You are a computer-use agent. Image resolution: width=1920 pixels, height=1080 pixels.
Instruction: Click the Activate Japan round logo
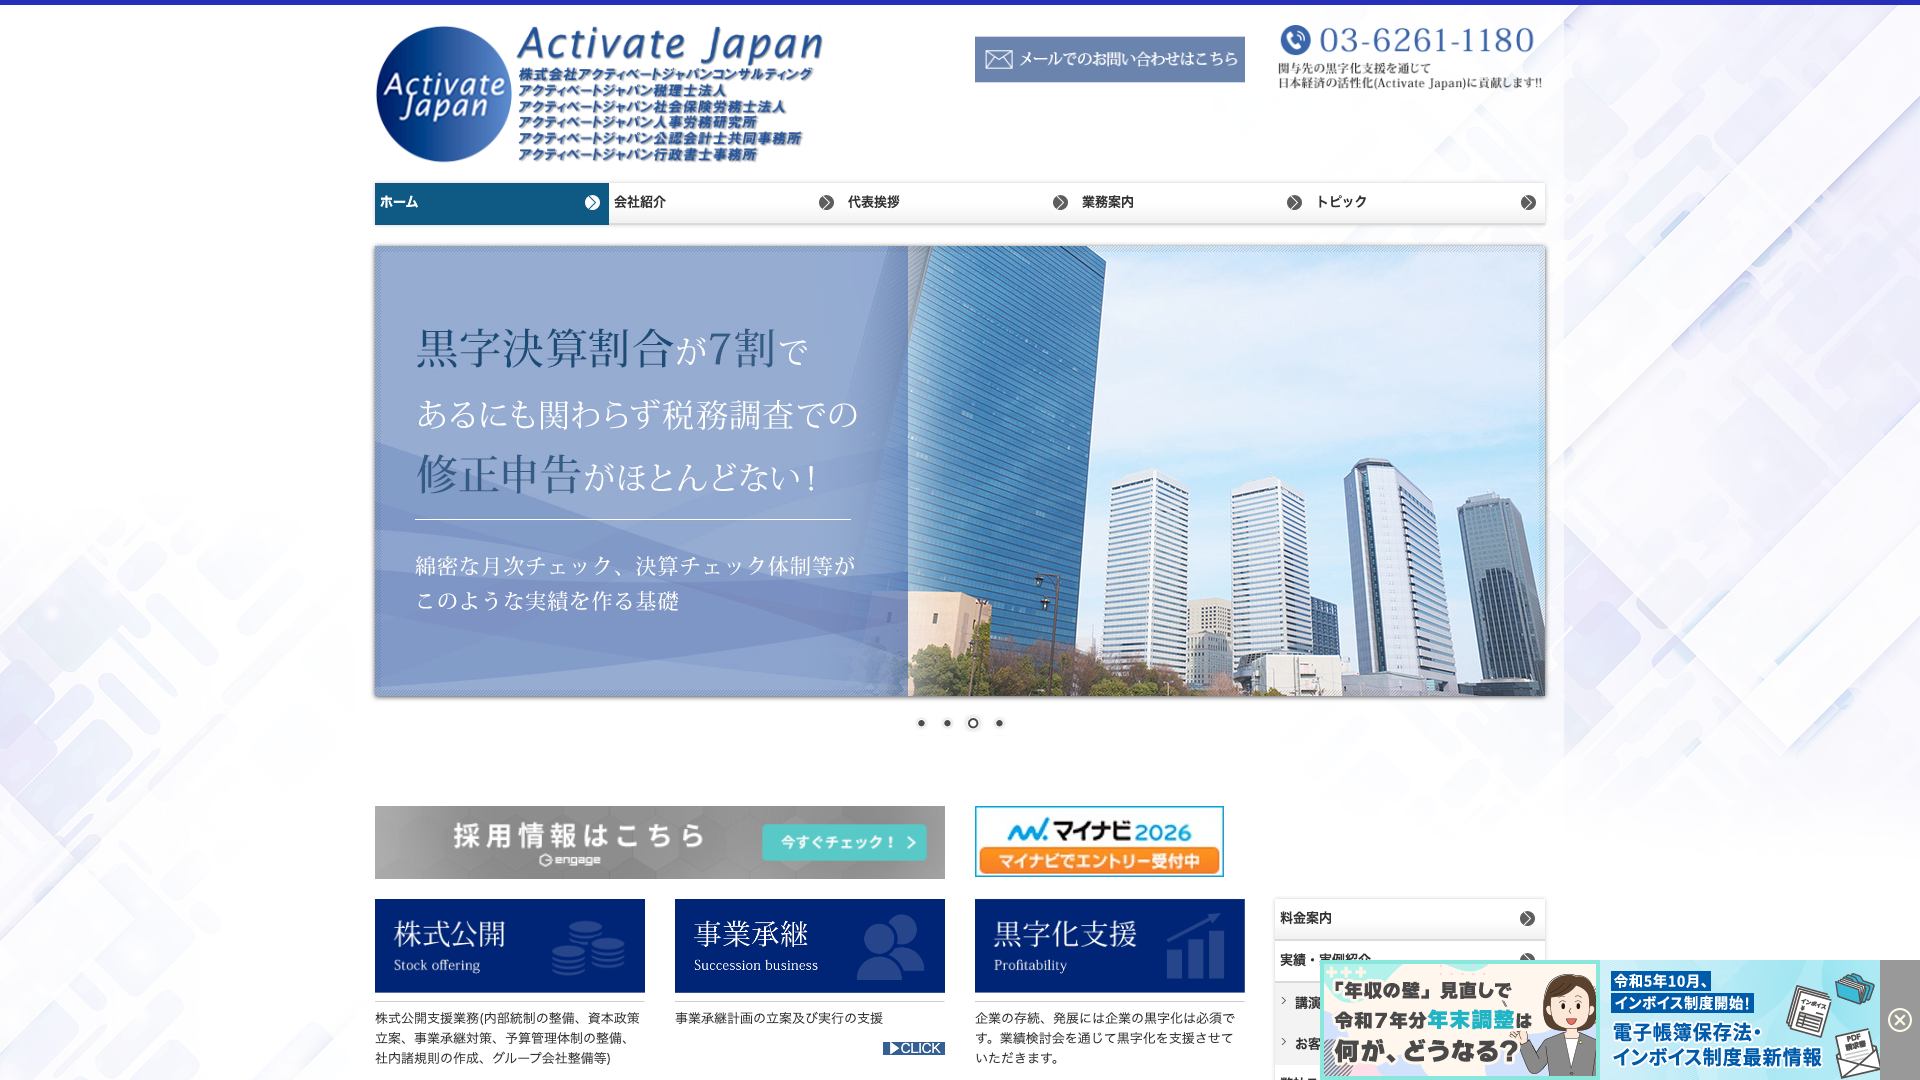pyautogui.click(x=444, y=94)
